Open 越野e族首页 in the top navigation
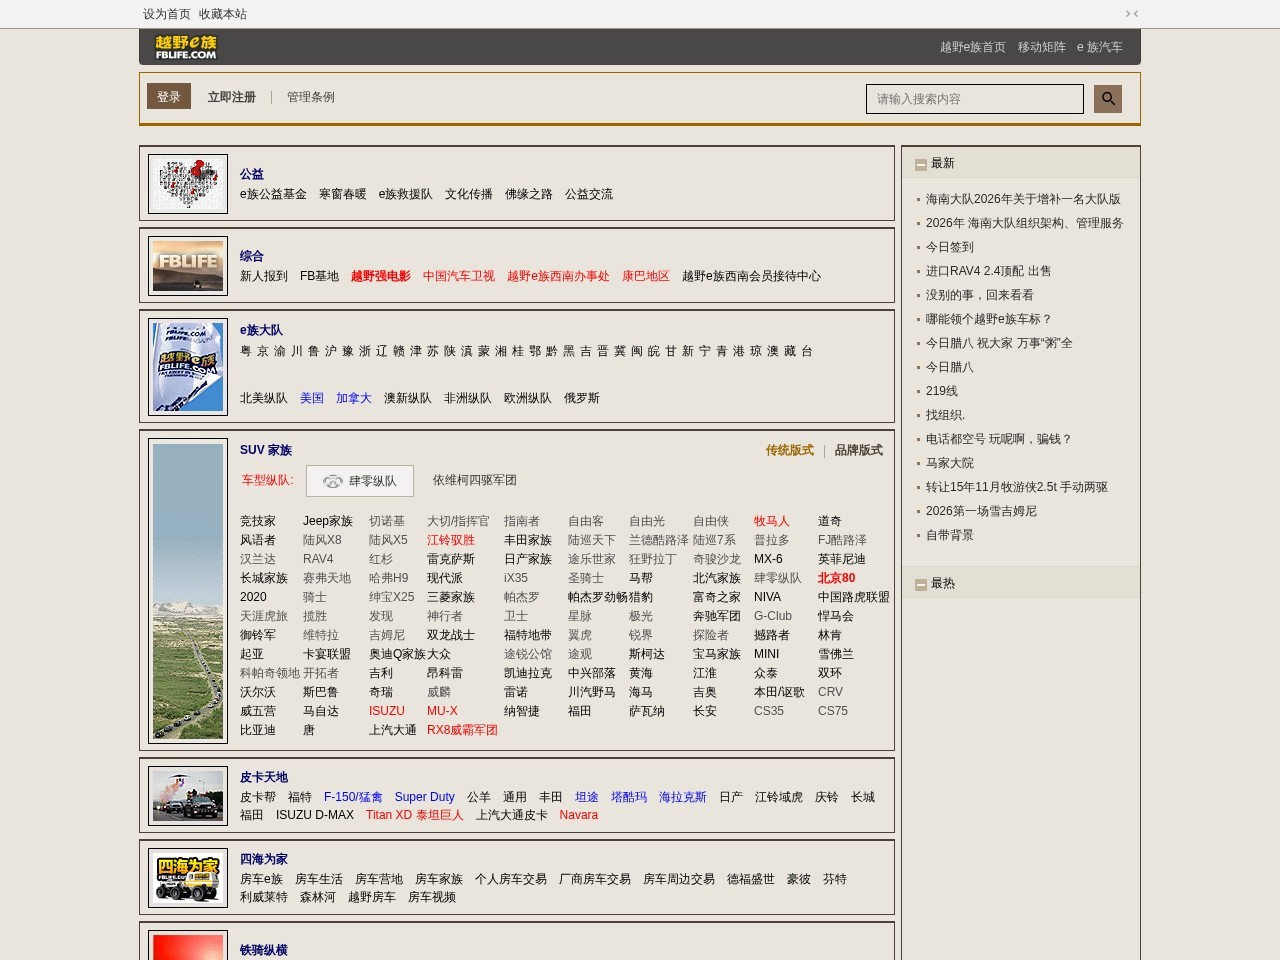 pyautogui.click(x=972, y=47)
